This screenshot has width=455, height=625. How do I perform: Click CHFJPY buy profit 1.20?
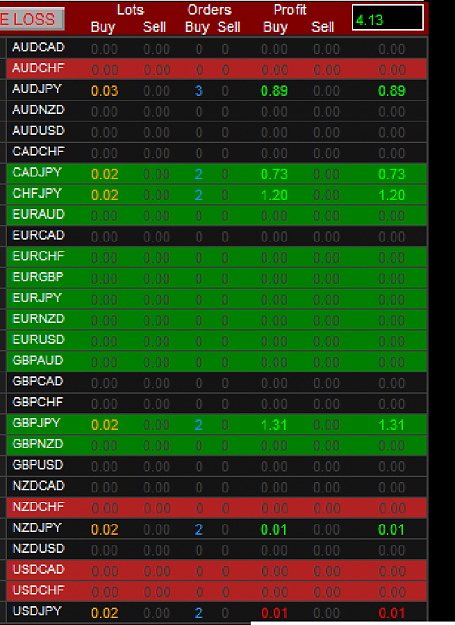click(274, 195)
